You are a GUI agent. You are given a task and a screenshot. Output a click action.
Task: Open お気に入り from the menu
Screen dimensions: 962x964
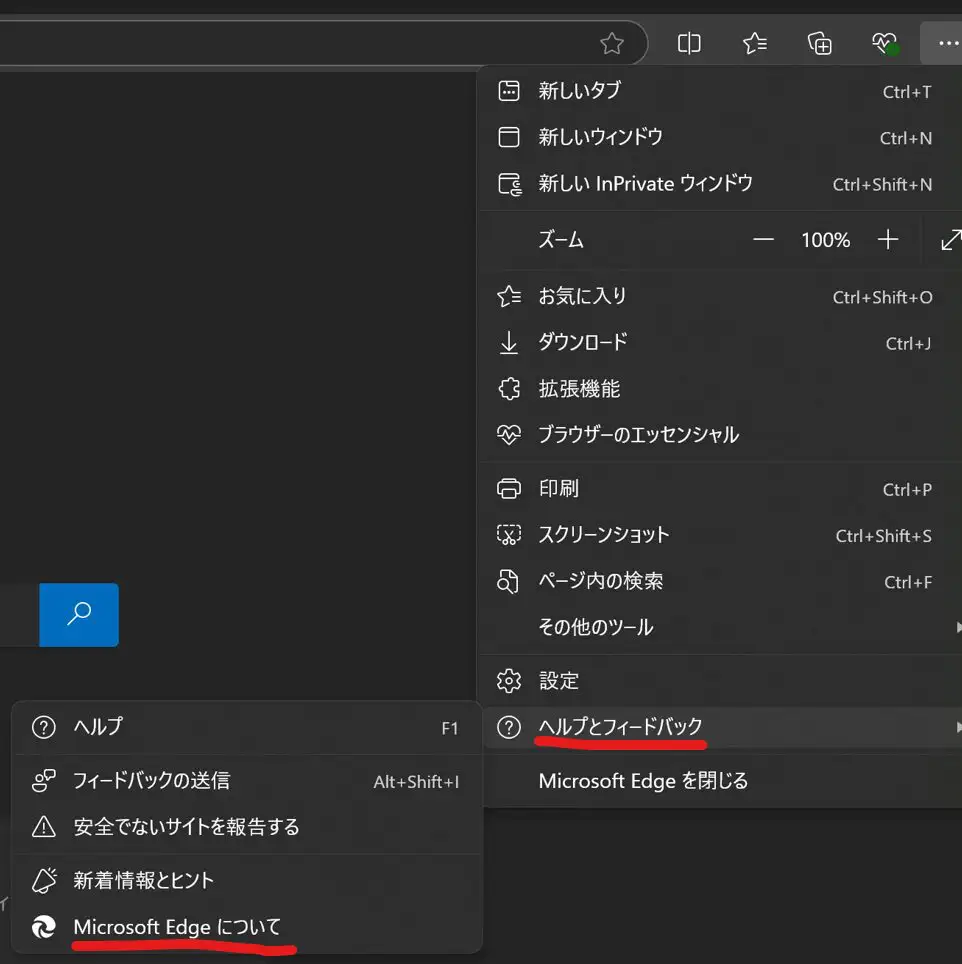[x=719, y=297]
